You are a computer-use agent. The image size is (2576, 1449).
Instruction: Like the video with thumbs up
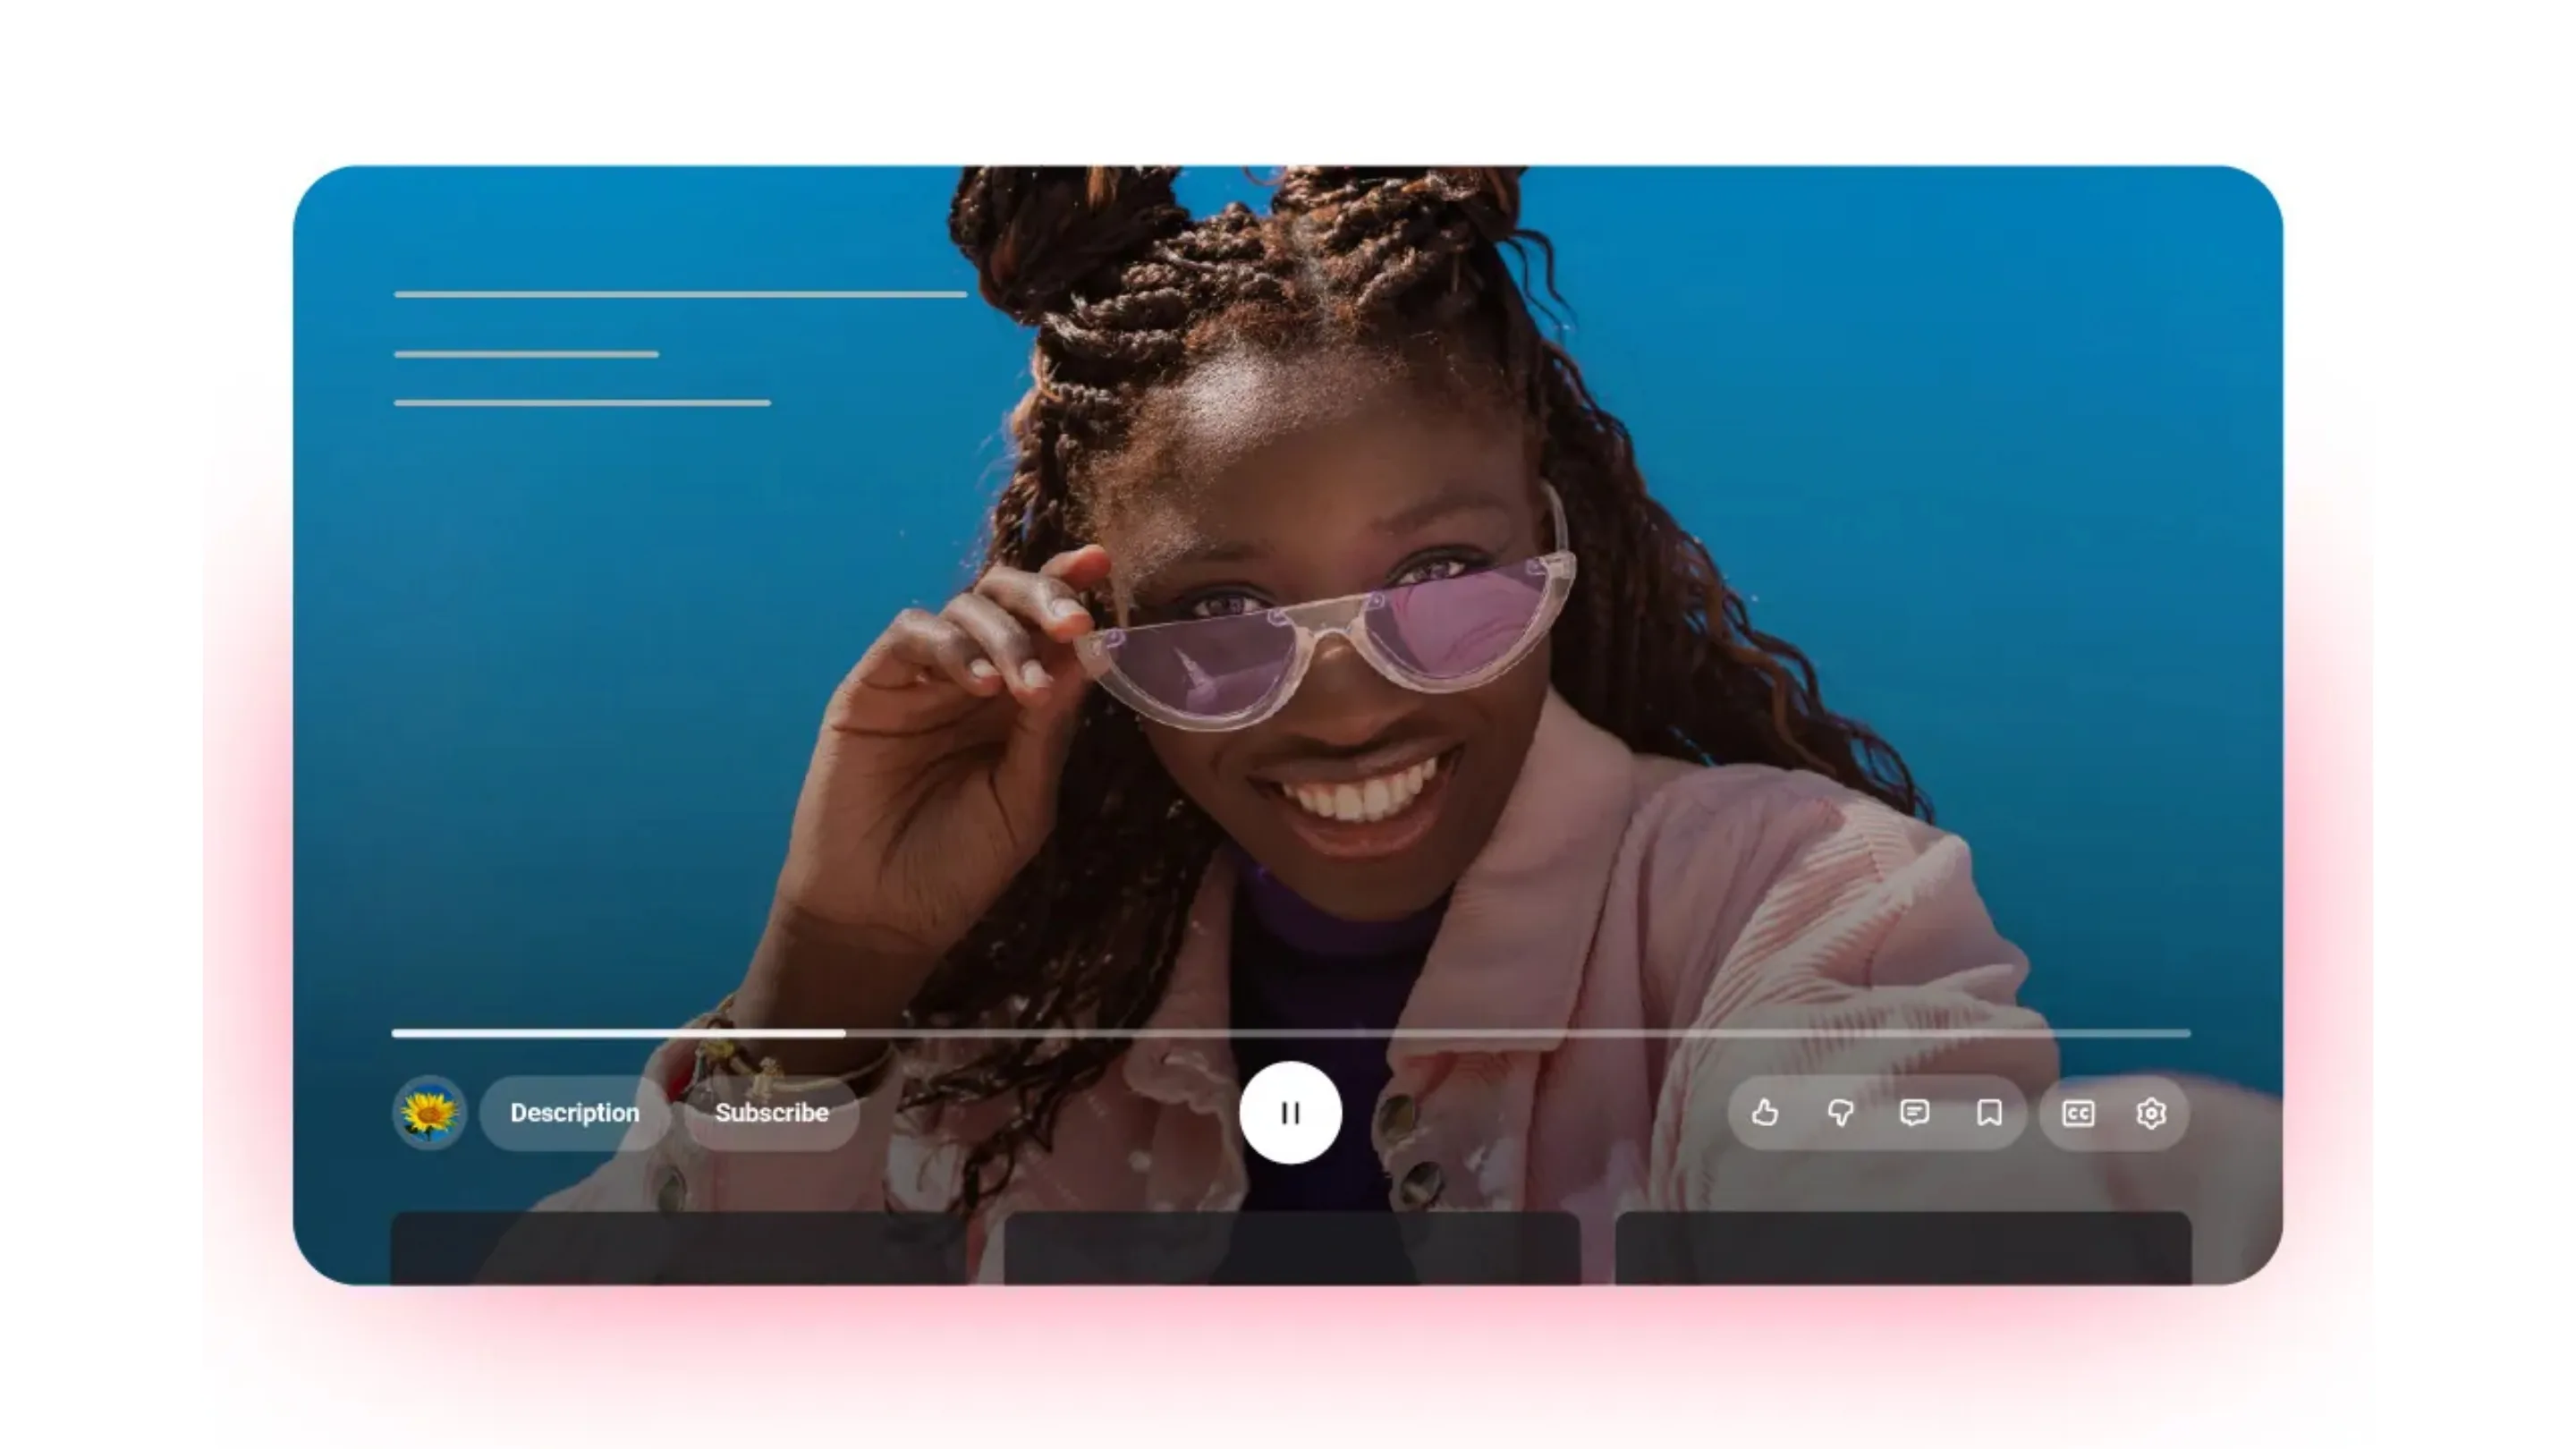[x=1765, y=1112]
